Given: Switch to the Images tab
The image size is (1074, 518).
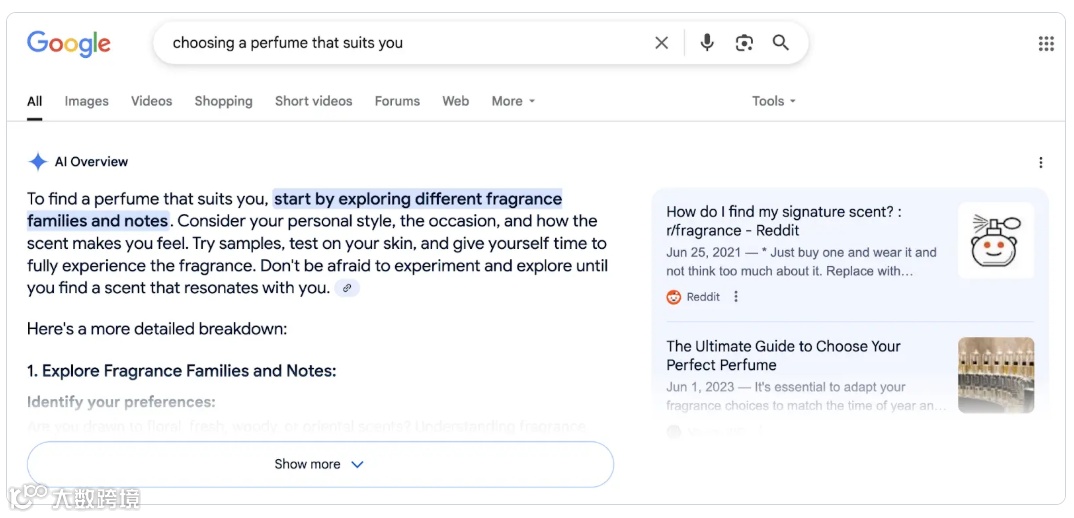Looking at the screenshot, I should click(x=86, y=101).
